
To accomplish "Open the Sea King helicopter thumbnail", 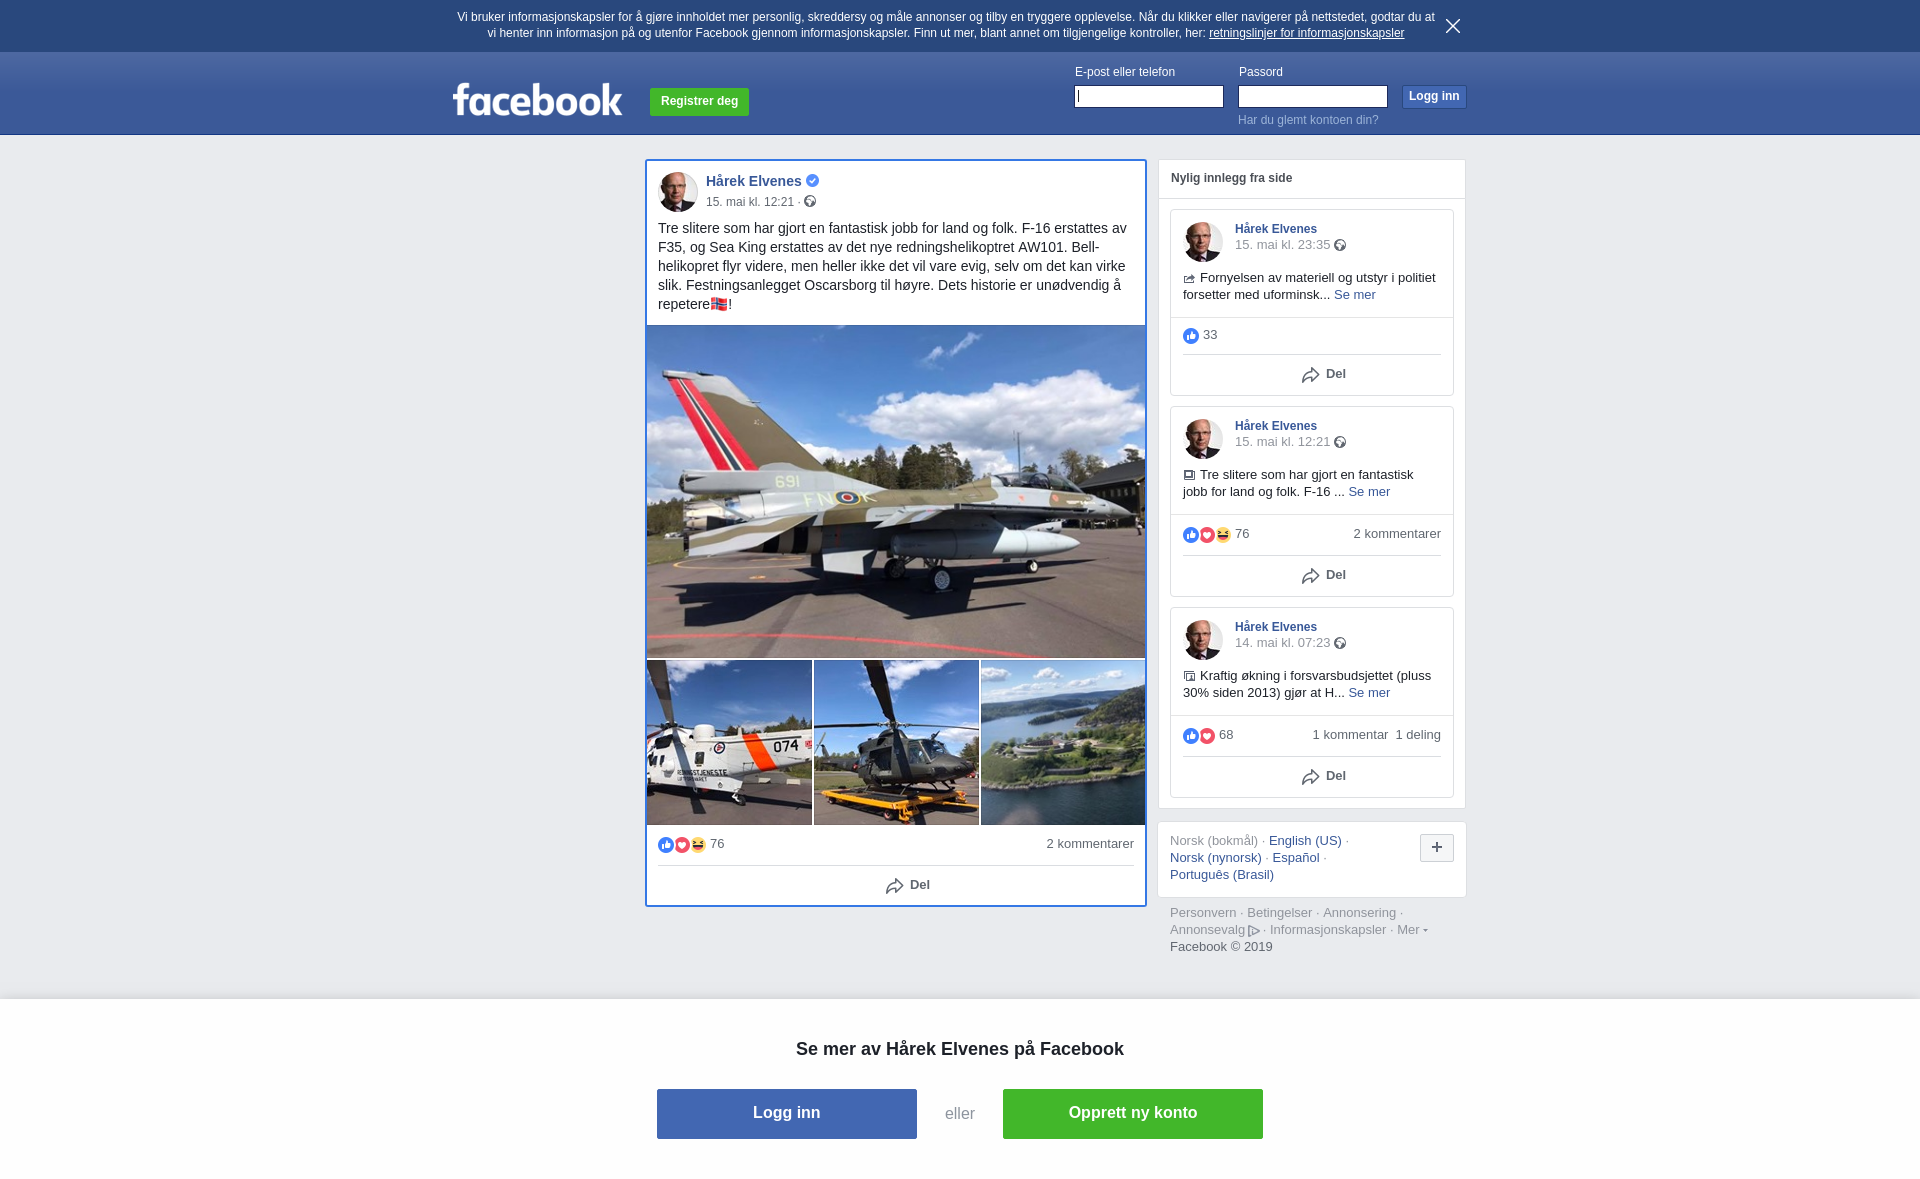I will (x=729, y=743).
